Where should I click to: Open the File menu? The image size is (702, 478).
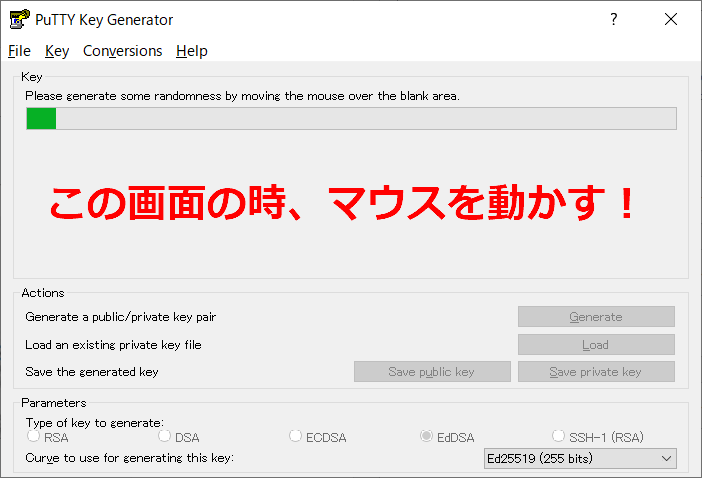pos(19,51)
